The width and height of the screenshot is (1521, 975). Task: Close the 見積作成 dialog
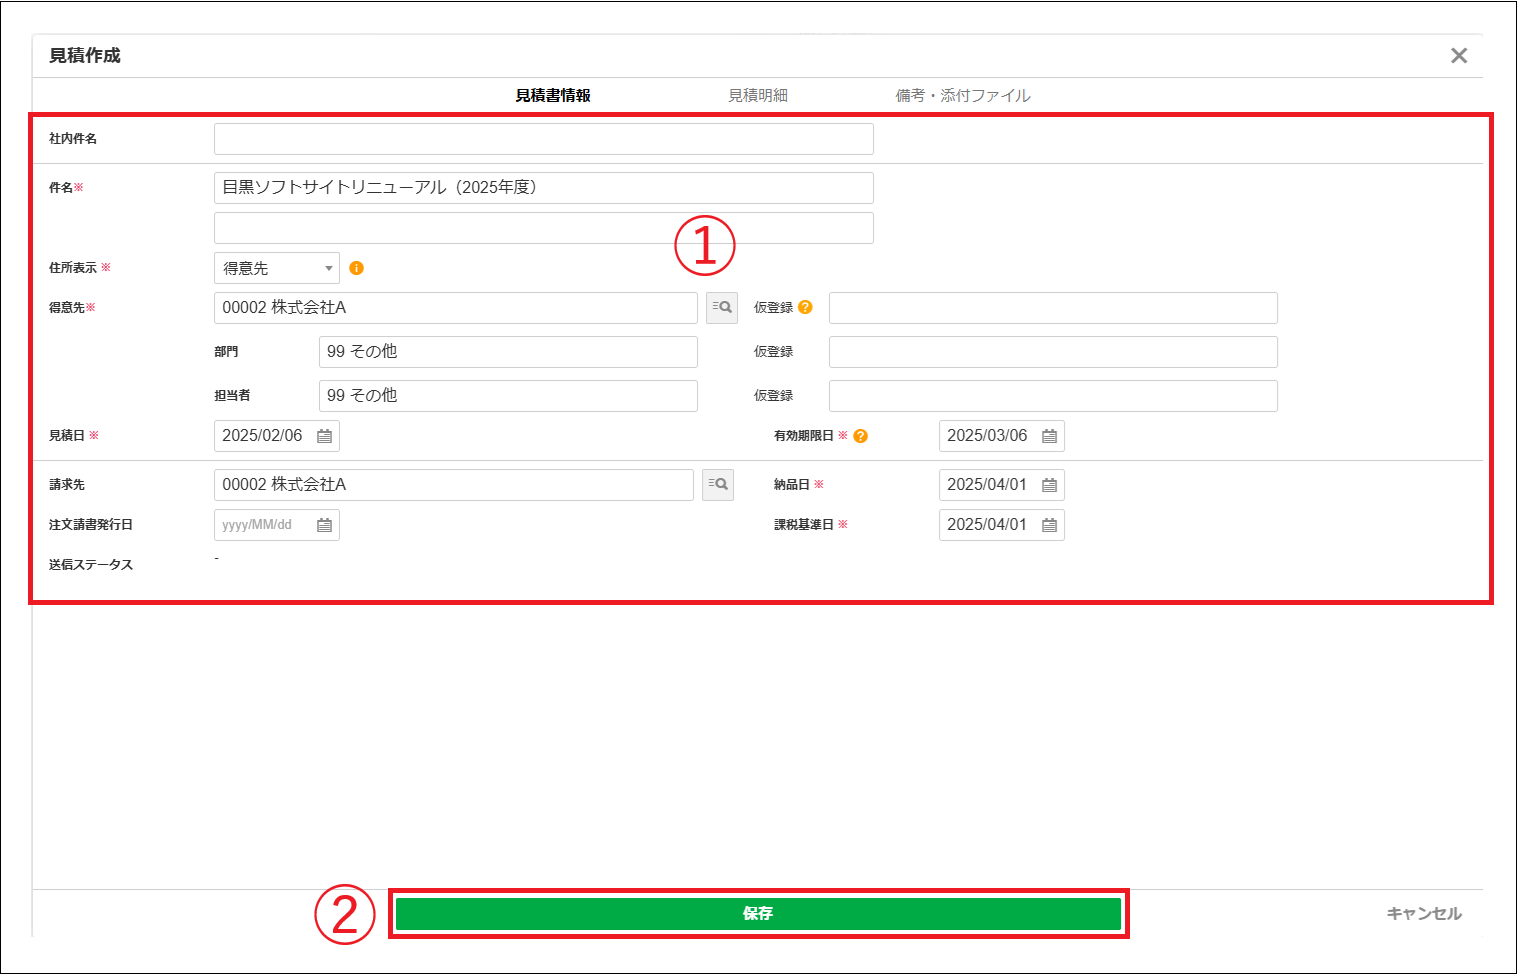click(x=1459, y=55)
